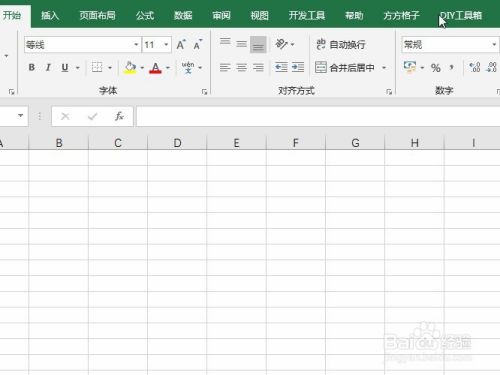Apply accounting number format icon

pyautogui.click(x=410, y=67)
